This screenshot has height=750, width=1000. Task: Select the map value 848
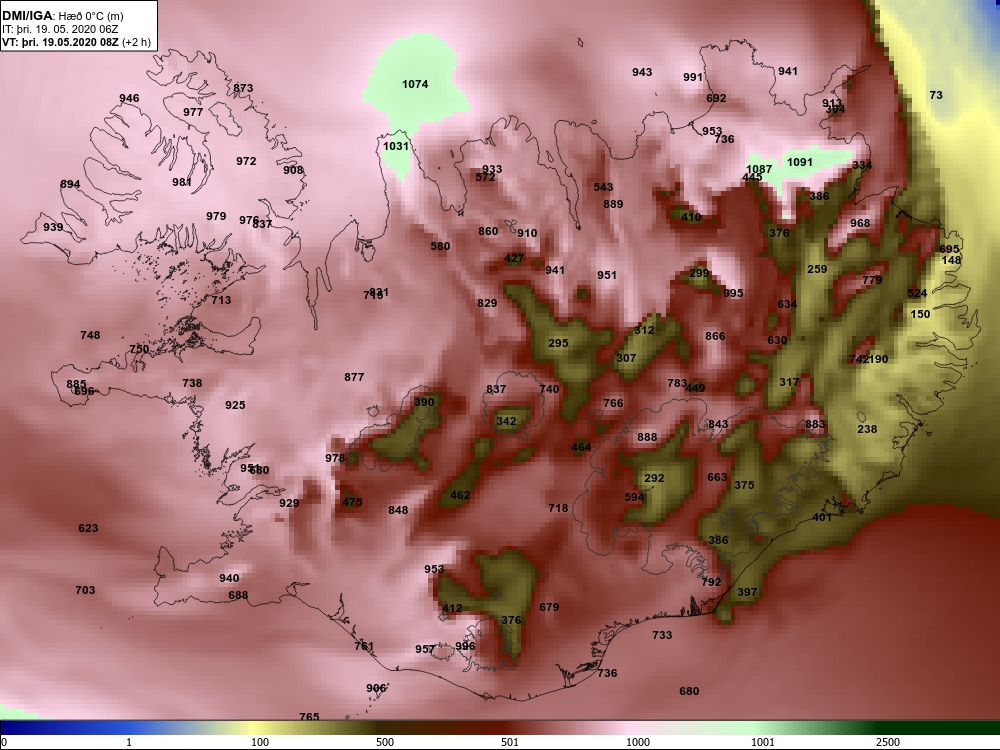398,510
